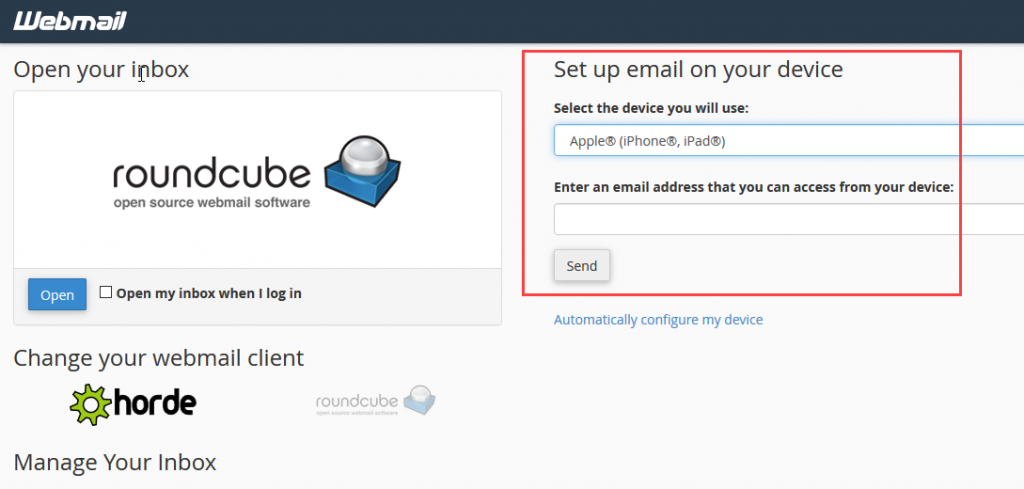Click the green Horde gear icon

pyautogui.click(x=88, y=403)
